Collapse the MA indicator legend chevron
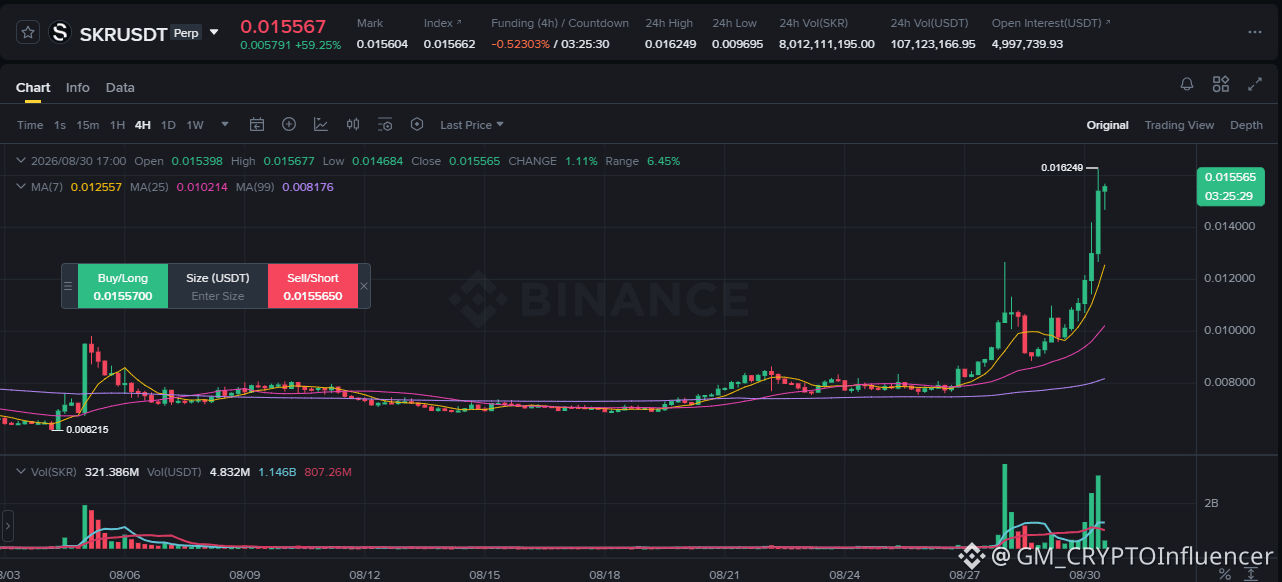Viewport: 1282px width, 582px height. coord(22,187)
